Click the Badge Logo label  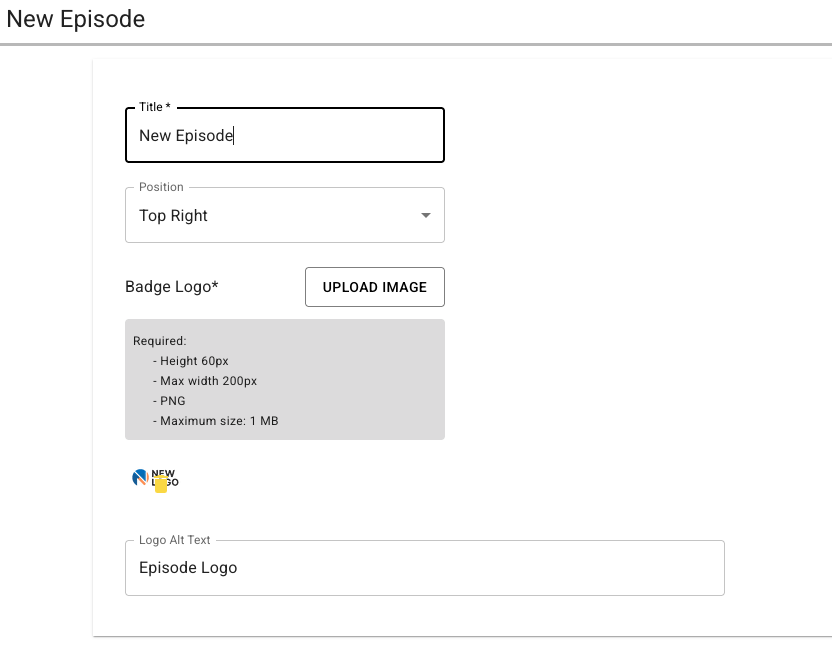pos(172,287)
